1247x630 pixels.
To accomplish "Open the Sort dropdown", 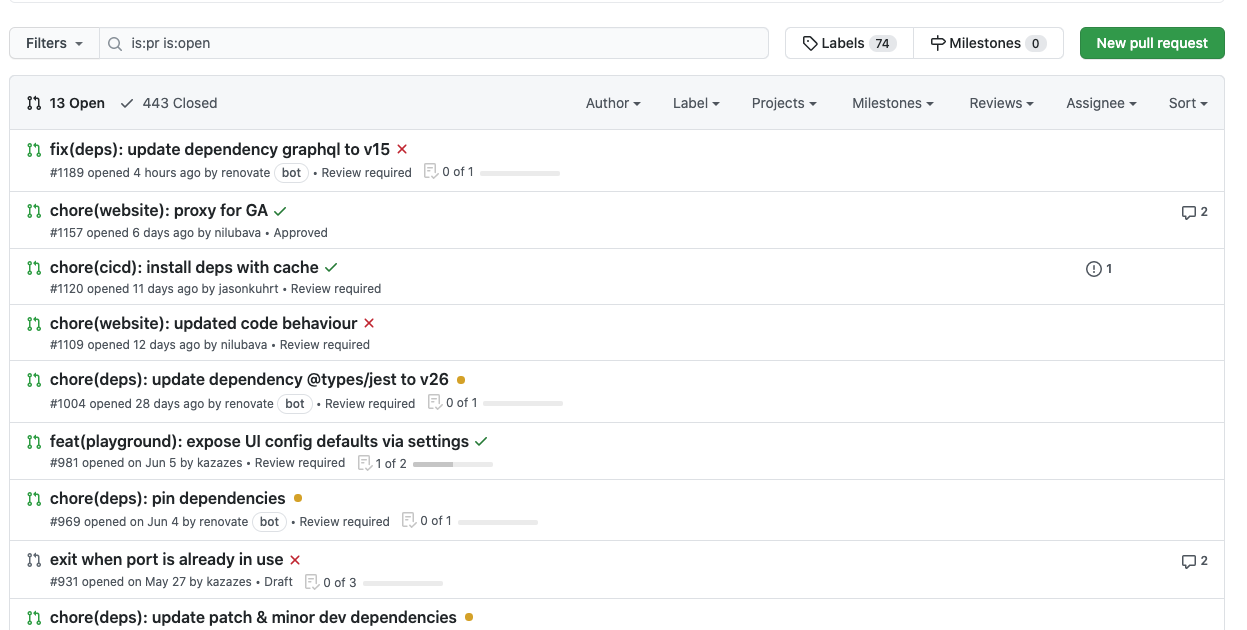I will point(1186,103).
